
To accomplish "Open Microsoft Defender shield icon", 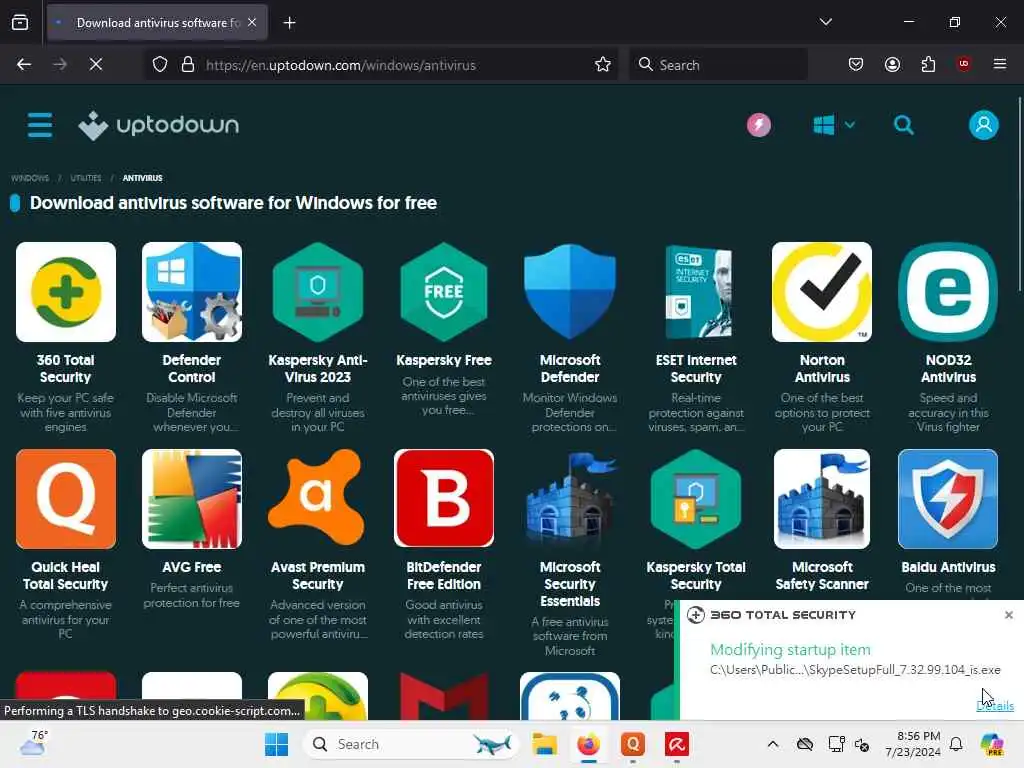I will (570, 292).
